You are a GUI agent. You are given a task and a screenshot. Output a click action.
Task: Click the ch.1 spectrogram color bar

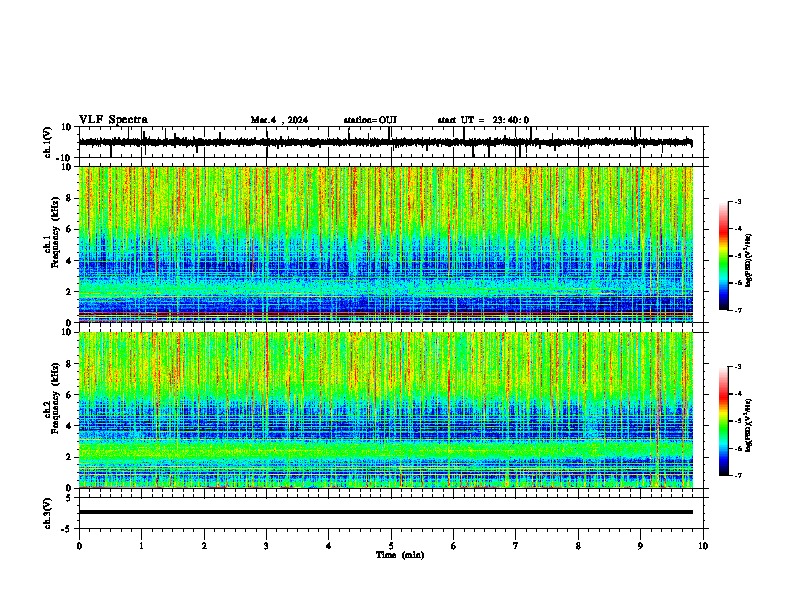723,256
